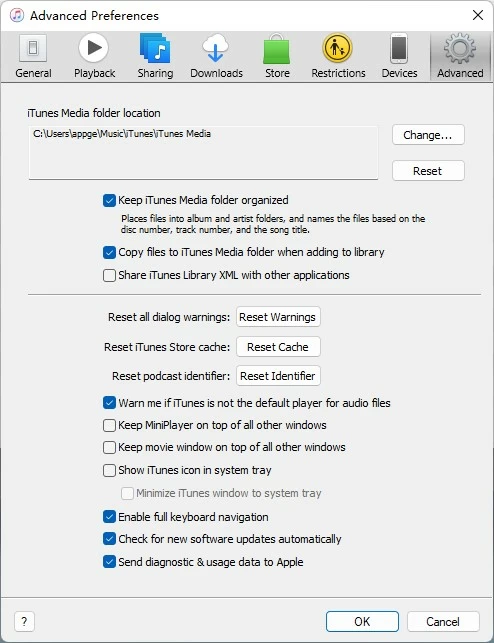This screenshot has width=494, height=643.
Task: Open the Store shopping bag icon
Action: tap(277, 48)
